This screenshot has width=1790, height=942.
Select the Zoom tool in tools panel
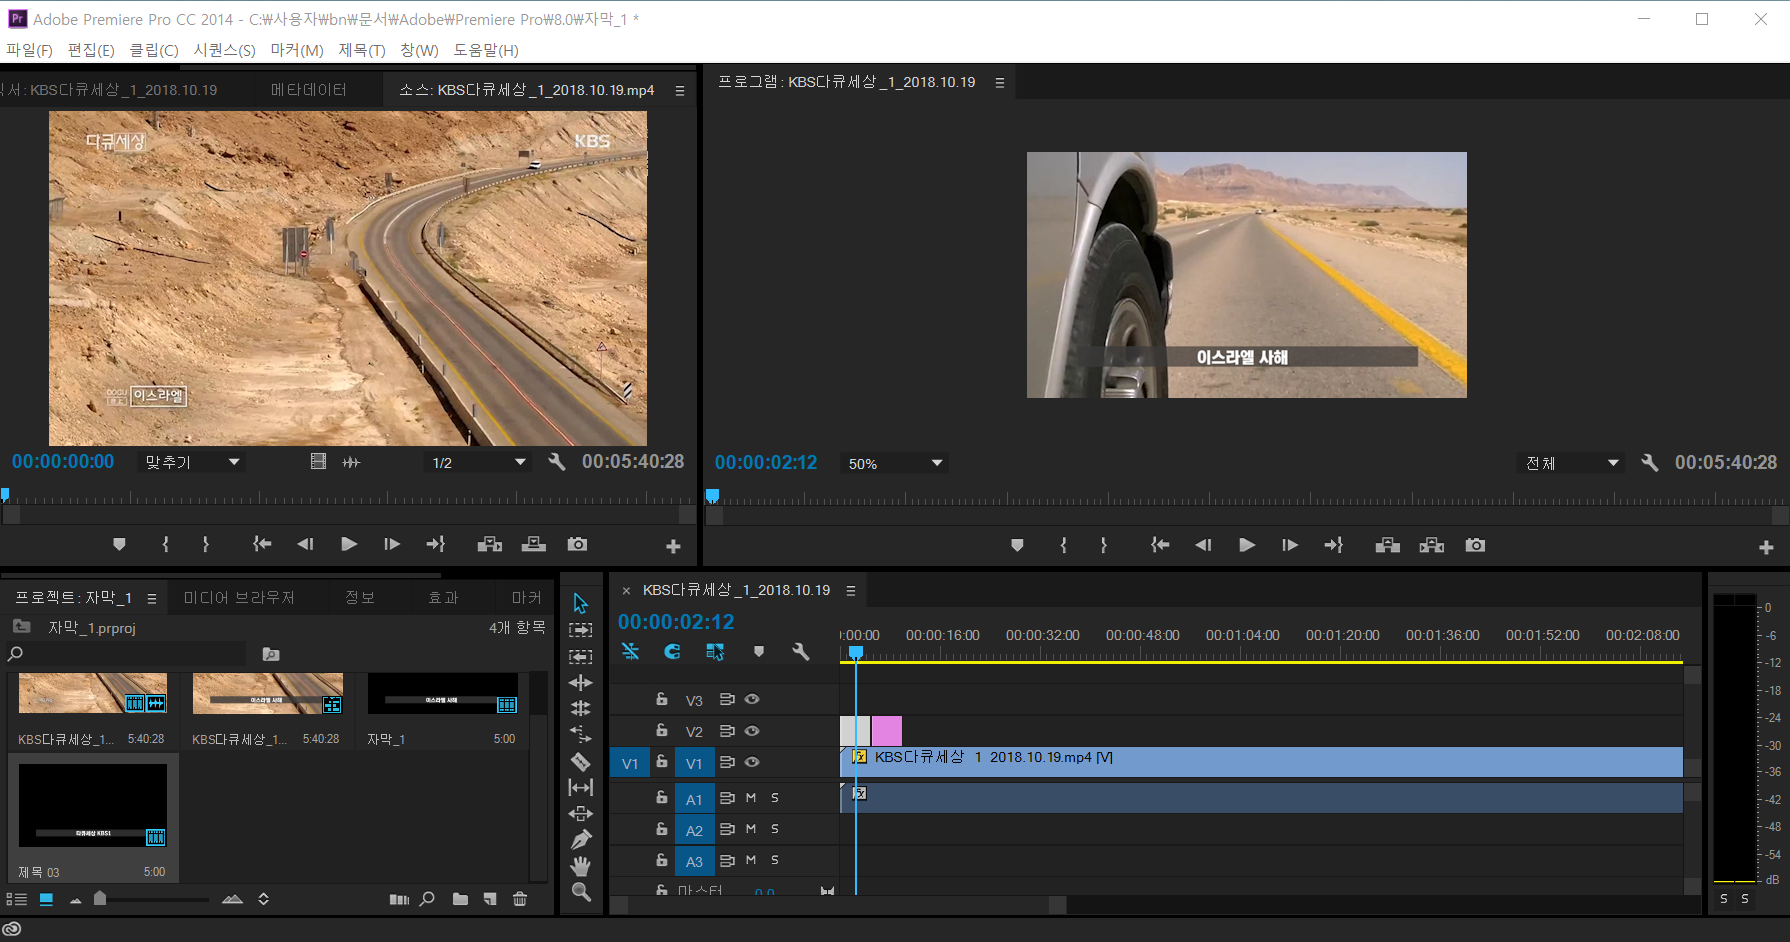(581, 891)
